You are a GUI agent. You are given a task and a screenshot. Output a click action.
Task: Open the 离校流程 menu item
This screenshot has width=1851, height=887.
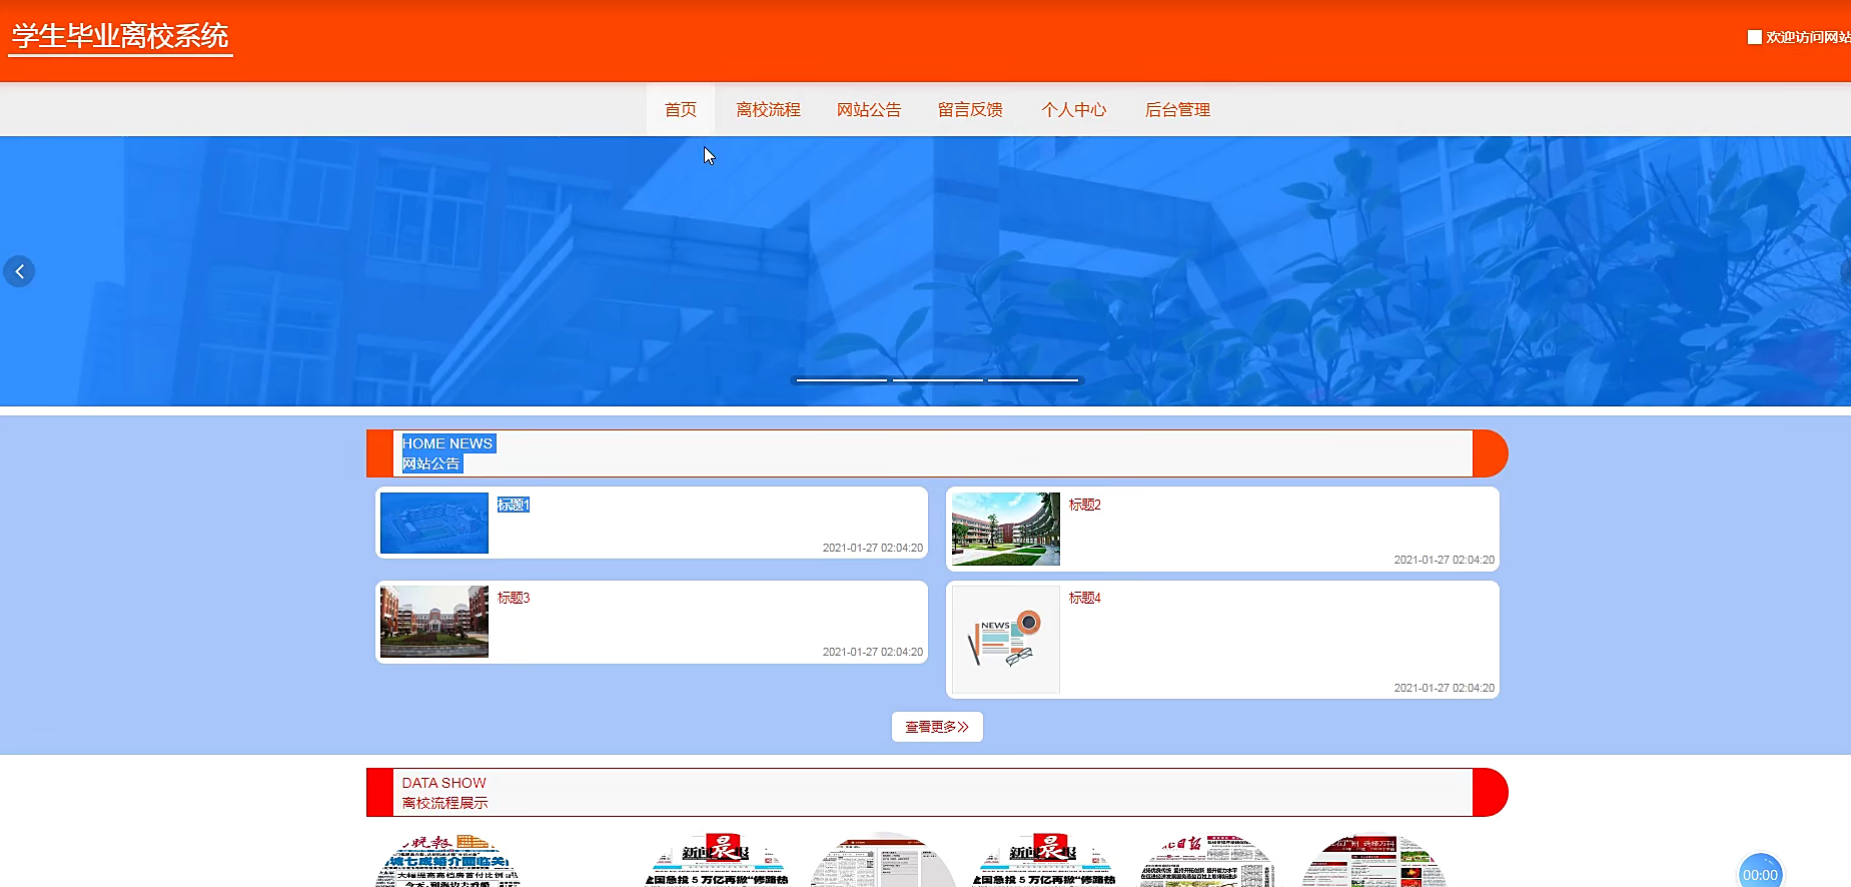point(768,110)
